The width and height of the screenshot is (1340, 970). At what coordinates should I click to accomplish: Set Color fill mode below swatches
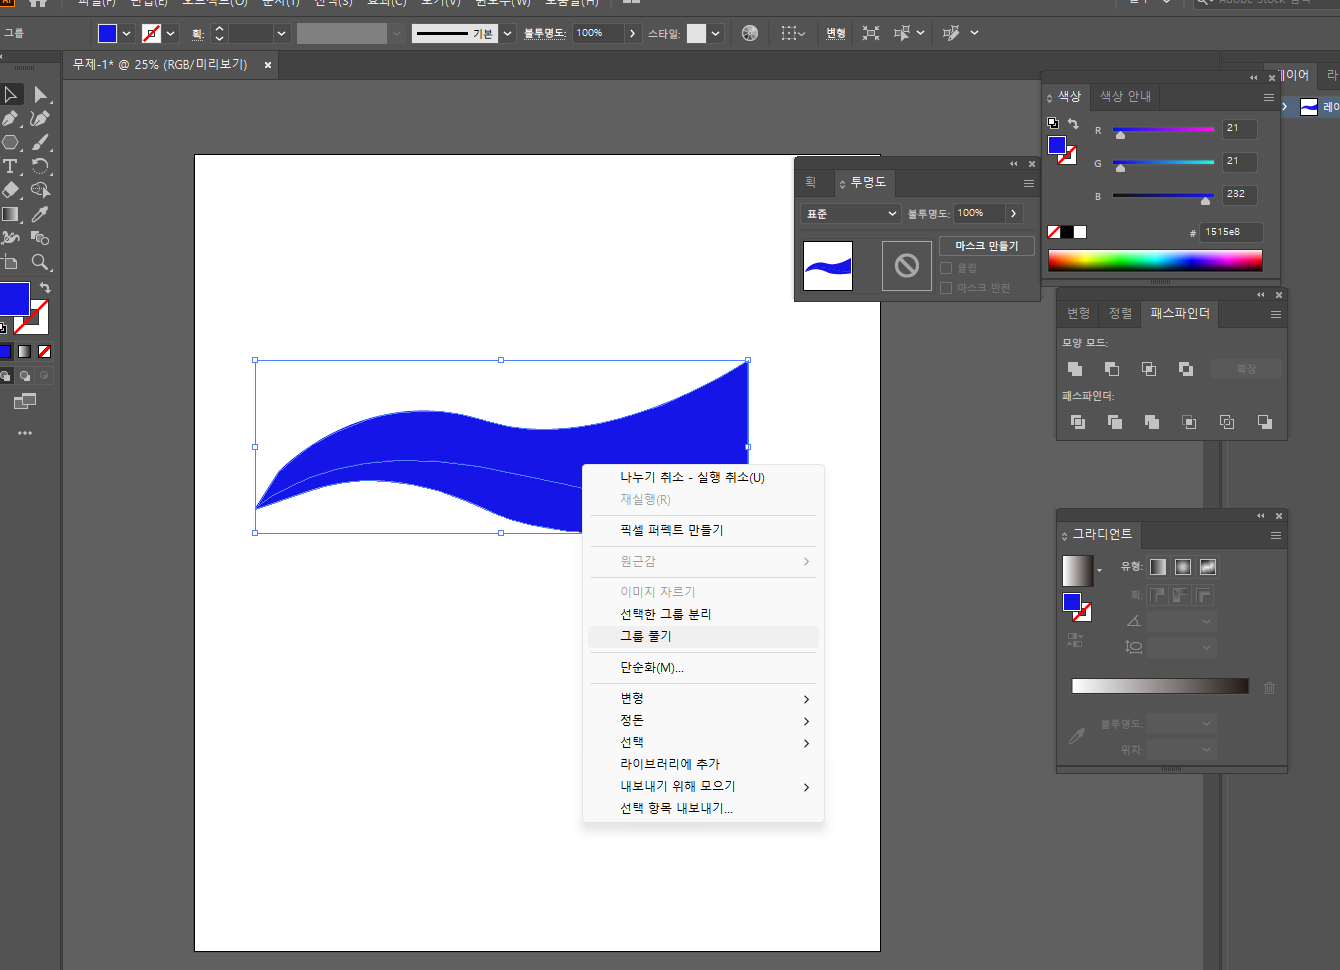(6, 351)
